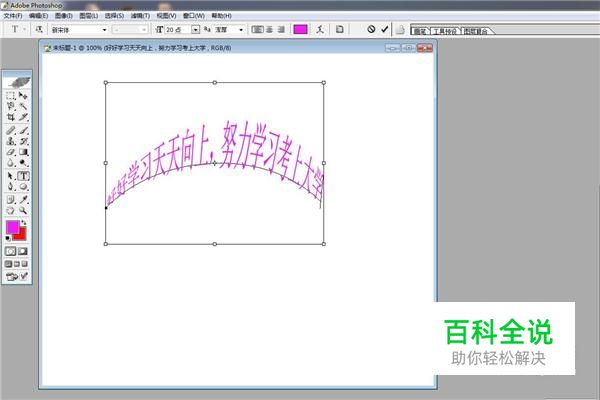Change the text orientation icon
Screen dimensions: 600x400
tap(39, 29)
